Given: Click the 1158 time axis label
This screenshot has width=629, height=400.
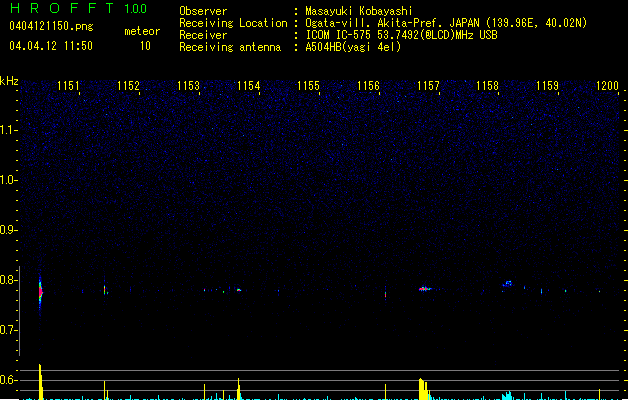Looking at the screenshot, I should coord(487,86).
